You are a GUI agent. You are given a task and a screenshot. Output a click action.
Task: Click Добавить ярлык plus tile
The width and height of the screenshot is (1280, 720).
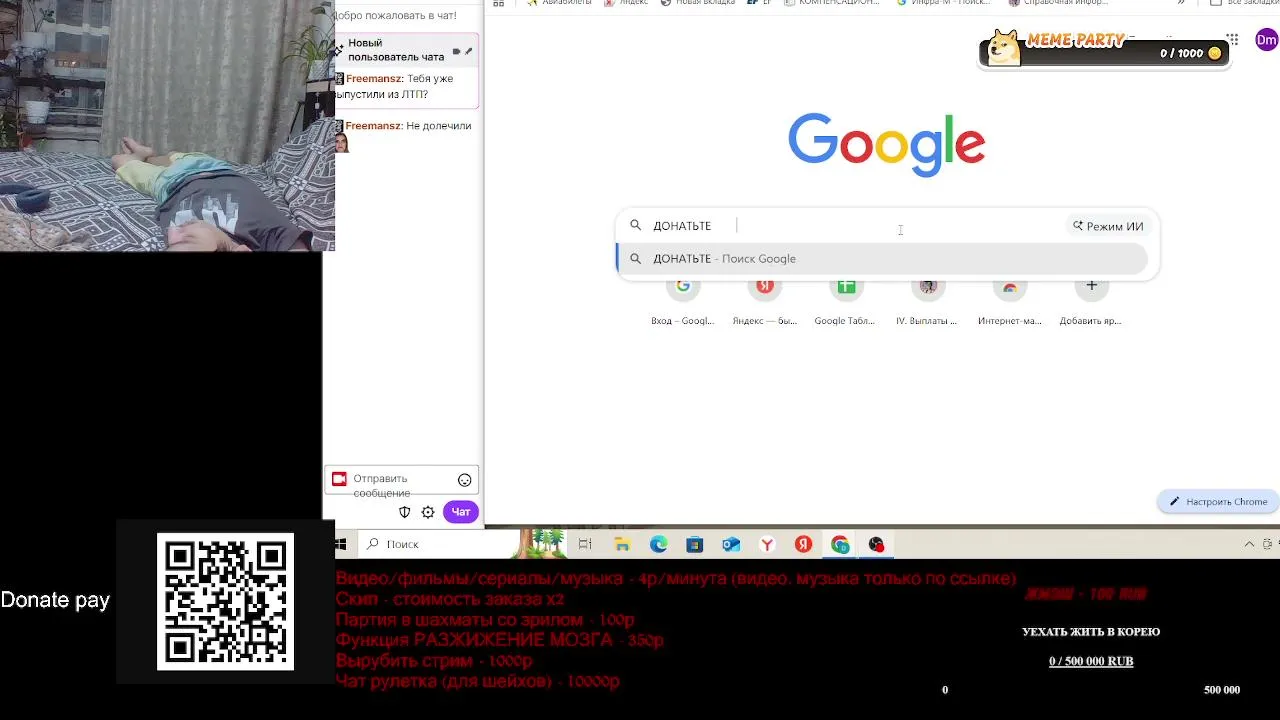tap(1091, 301)
